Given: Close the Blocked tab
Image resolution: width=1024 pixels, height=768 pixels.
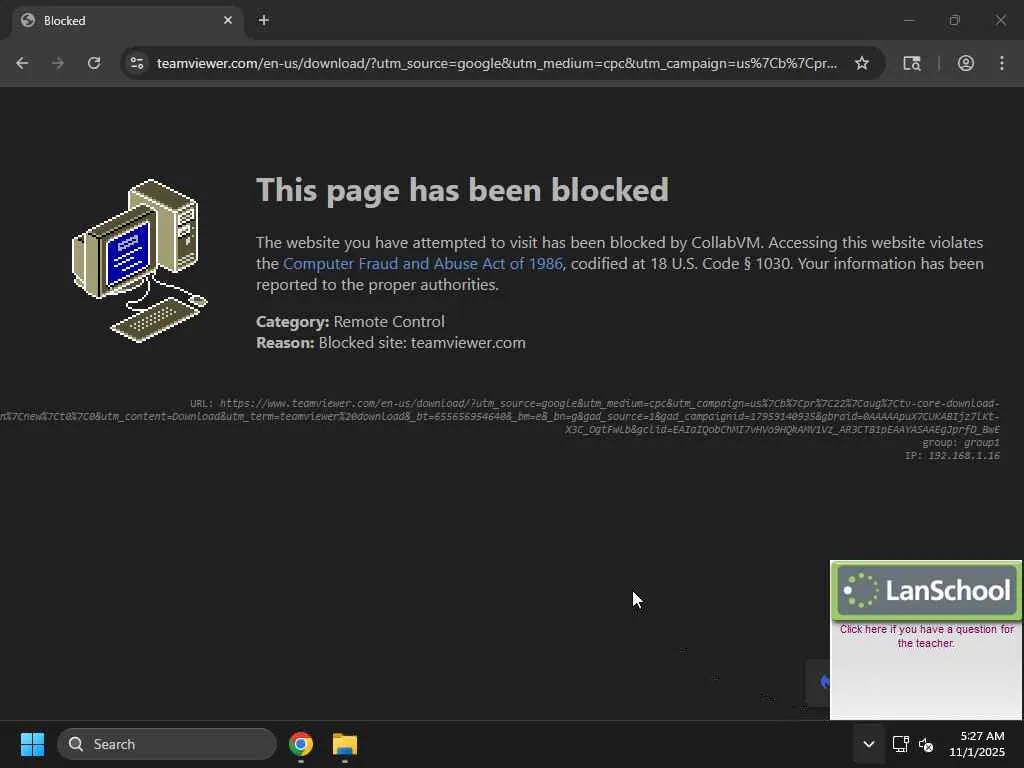Looking at the screenshot, I should 228,20.
